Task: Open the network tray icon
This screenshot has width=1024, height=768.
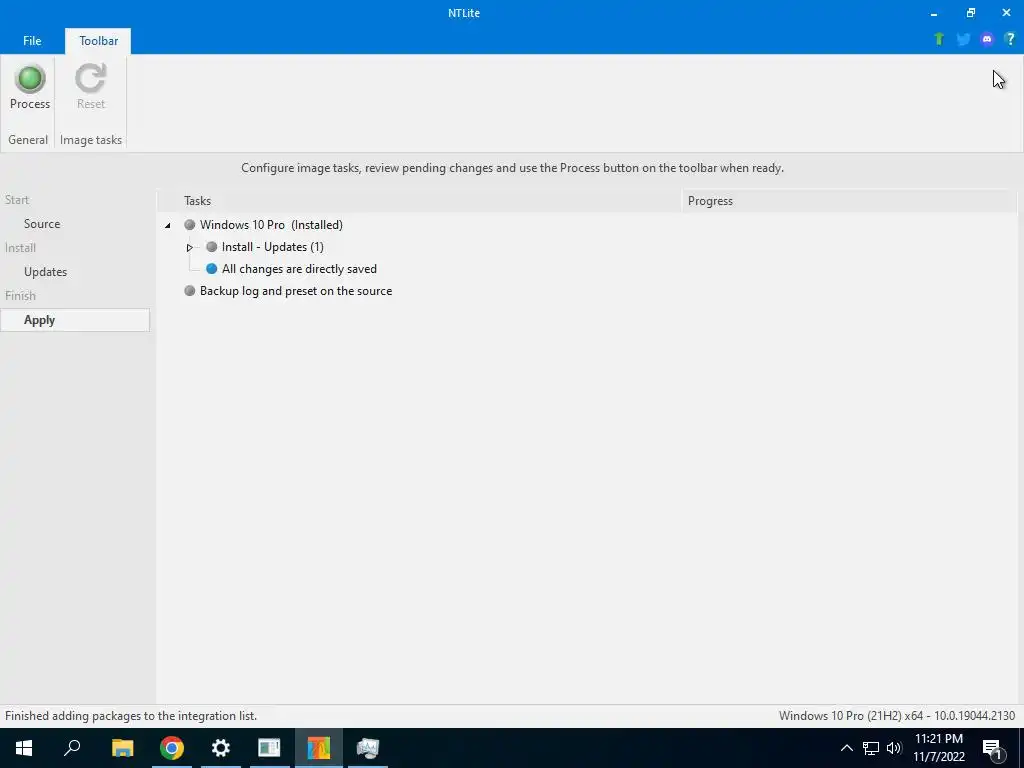Action: 871,748
